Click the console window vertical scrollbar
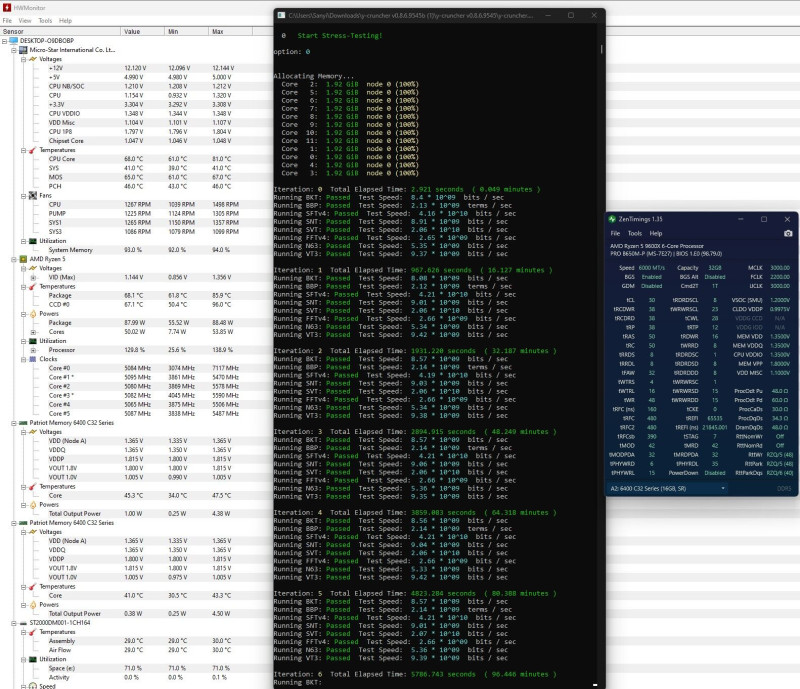Viewport: 800px width, 689px height. point(602,49)
